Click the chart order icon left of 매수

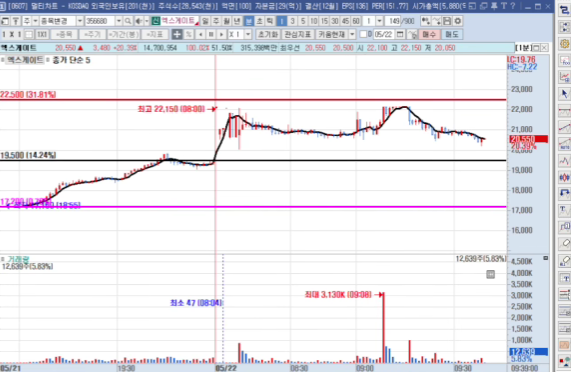(413, 35)
